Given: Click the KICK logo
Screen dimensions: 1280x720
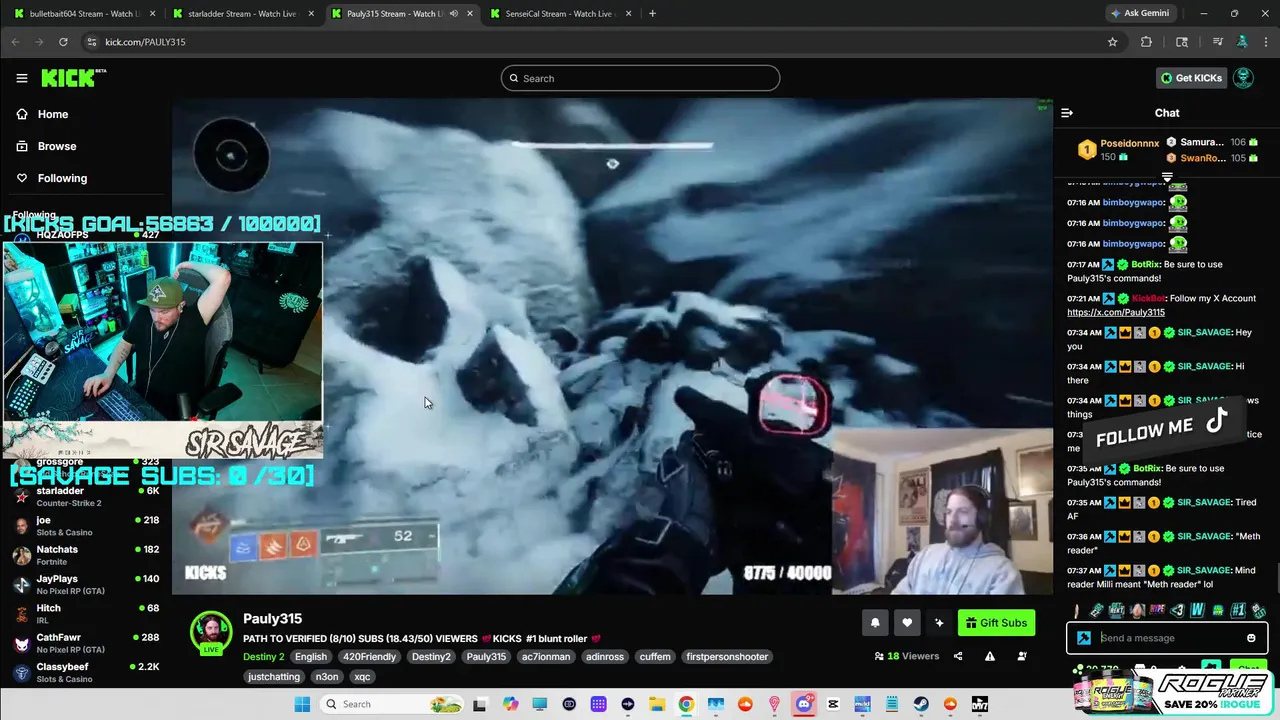Looking at the screenshot, I should tap(73, 78).
